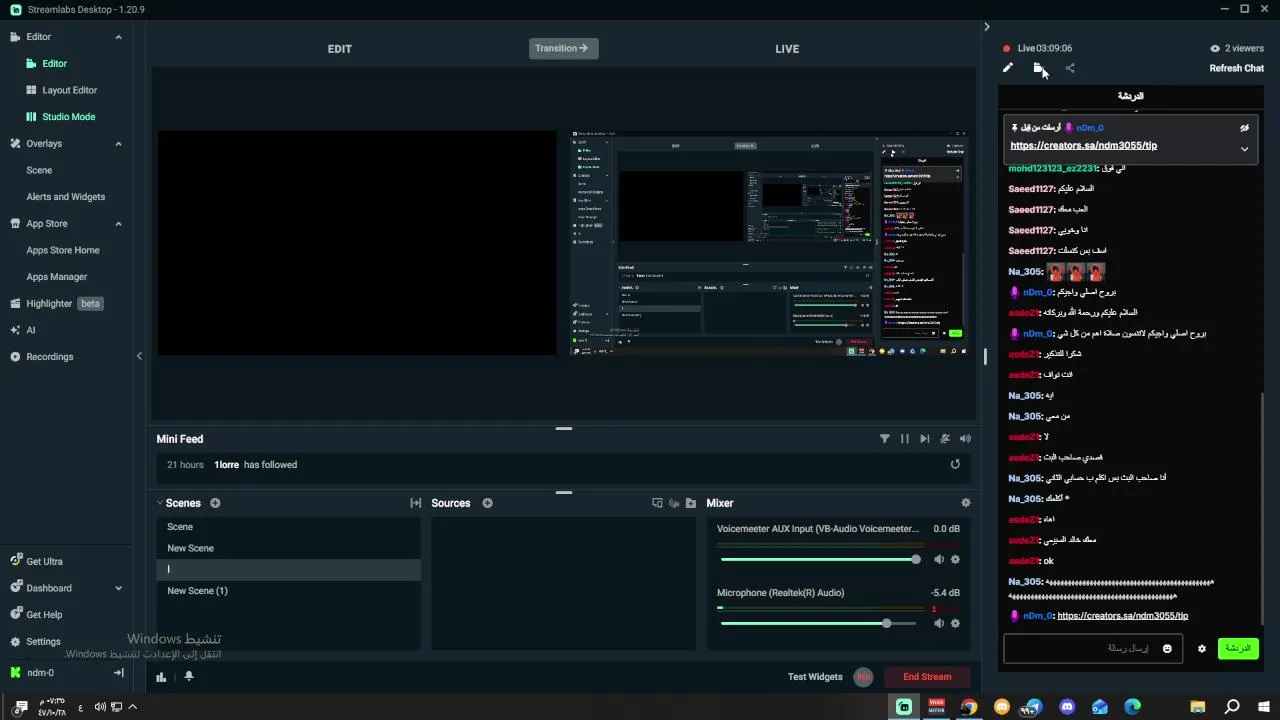Add a new source with plus icon

click(x=488, y=503)
